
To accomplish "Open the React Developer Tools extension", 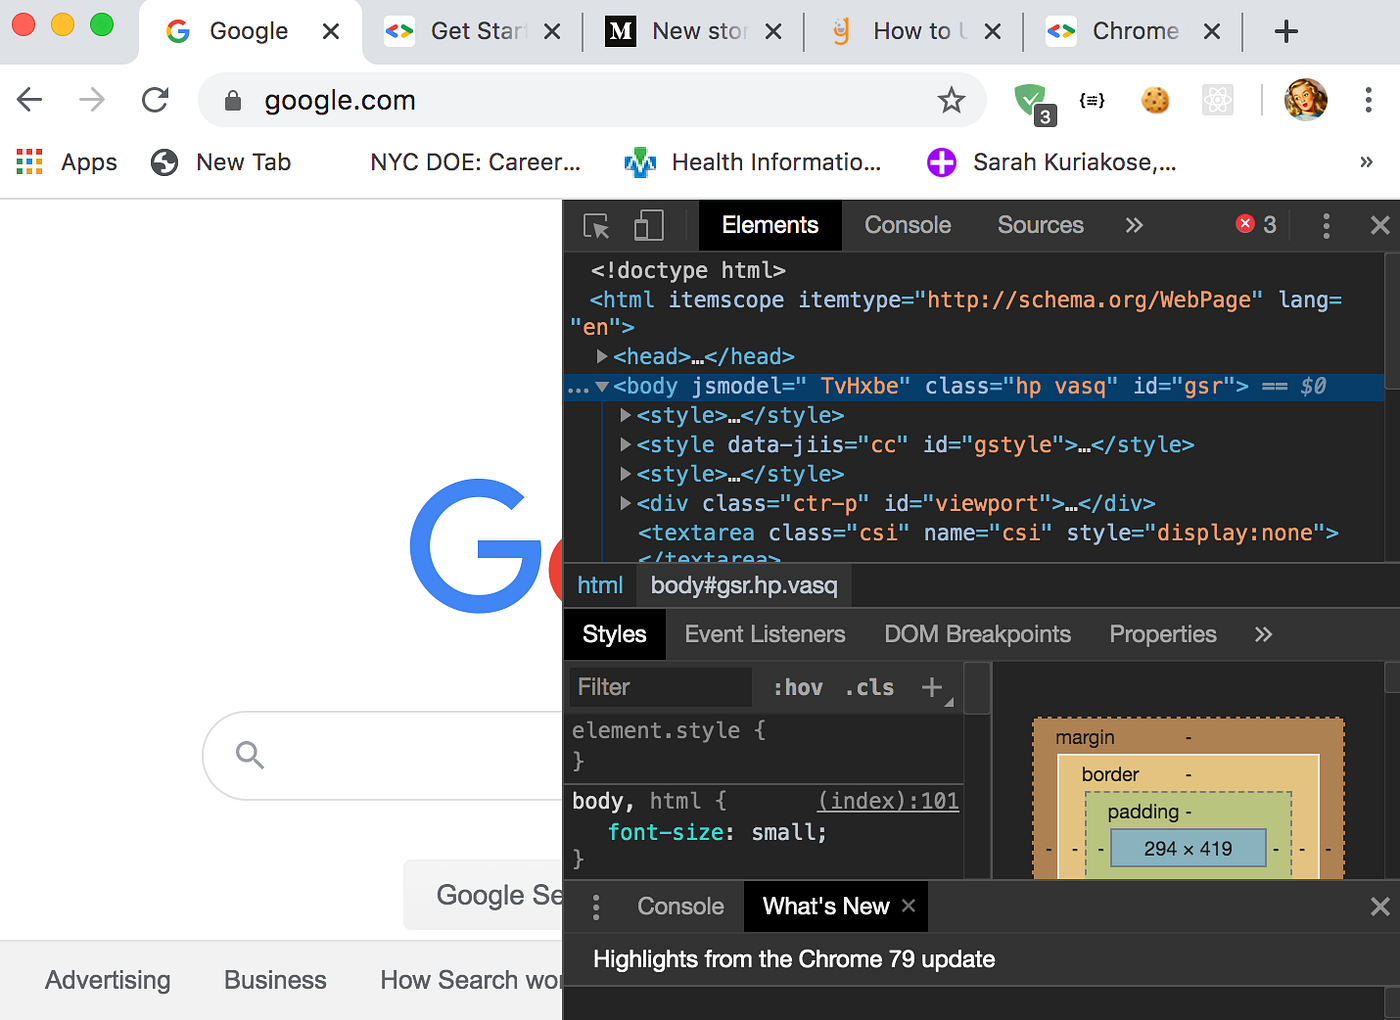I will (1217, 100).
